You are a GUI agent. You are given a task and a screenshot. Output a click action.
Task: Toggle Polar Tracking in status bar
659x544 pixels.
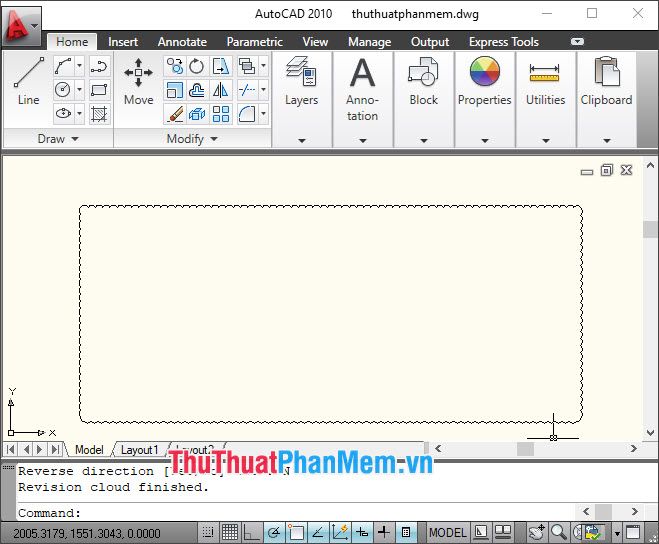[x=274, y=532]
